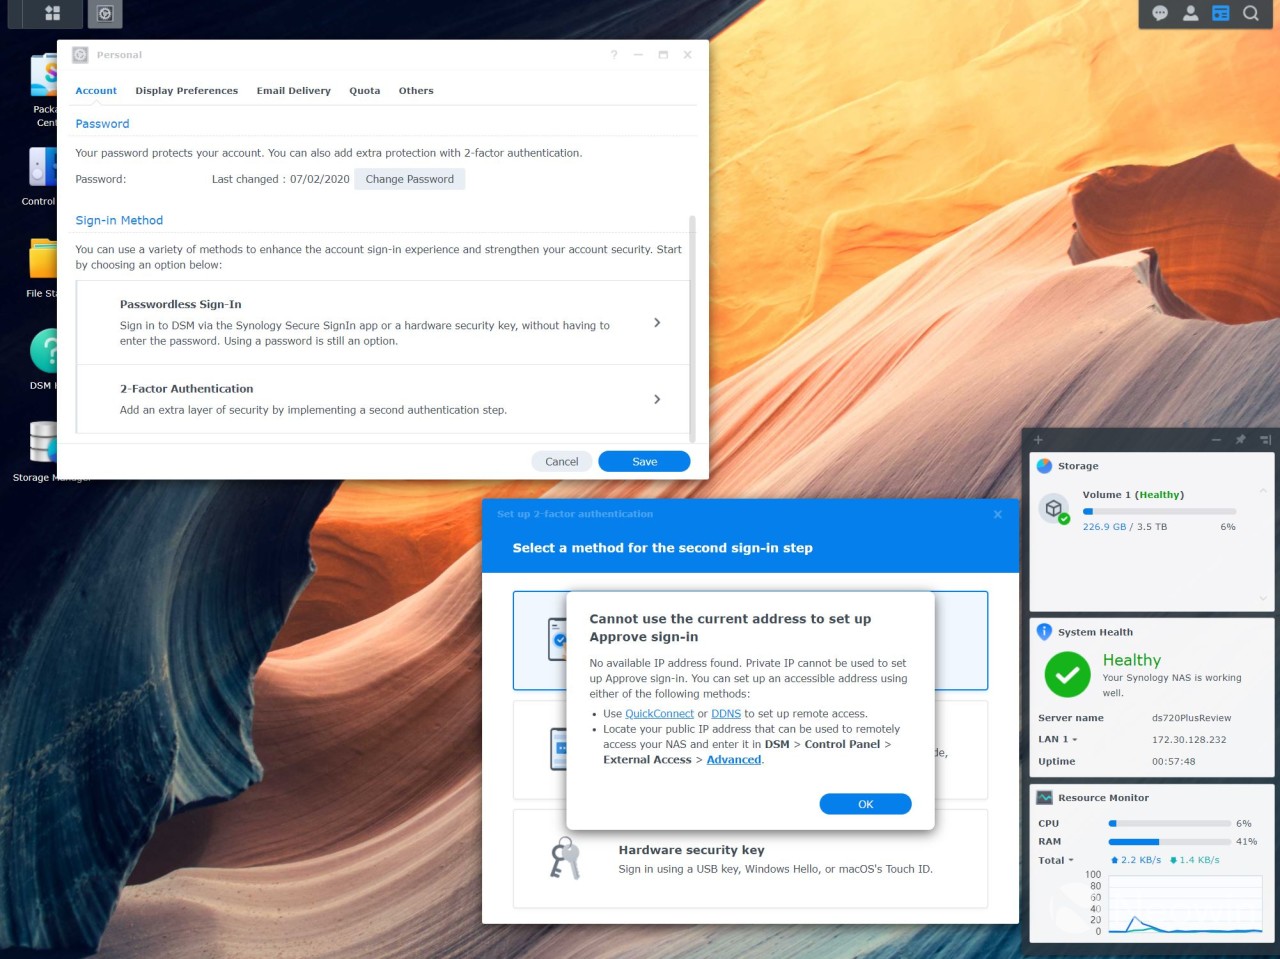Expand 2-Factor Authentication with its chevron
Screen dimensions: 1280x959
(657, 399)
